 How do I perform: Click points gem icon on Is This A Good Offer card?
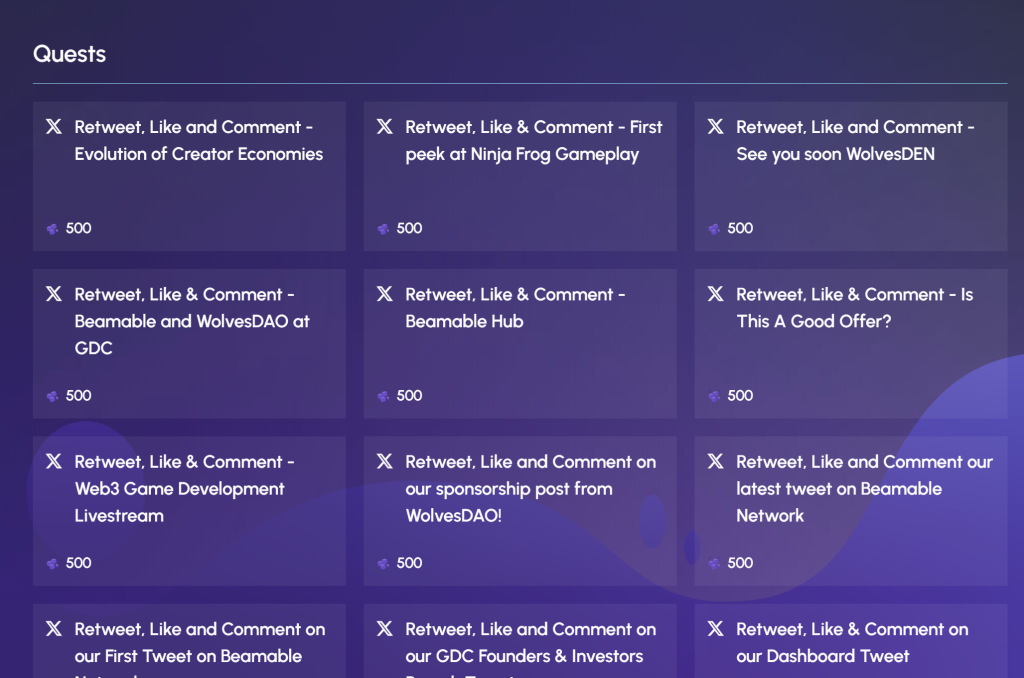click(714, 396)
